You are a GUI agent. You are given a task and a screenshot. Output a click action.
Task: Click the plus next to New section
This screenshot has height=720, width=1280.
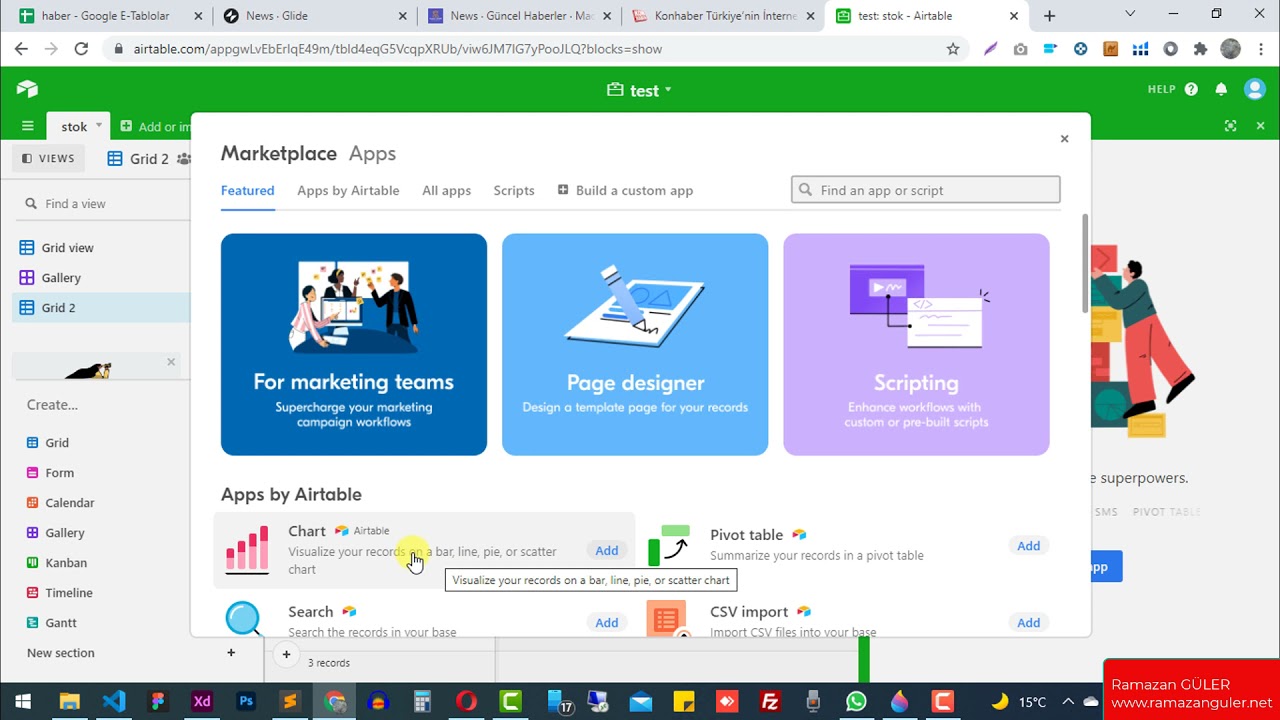(x=231, y=652)
